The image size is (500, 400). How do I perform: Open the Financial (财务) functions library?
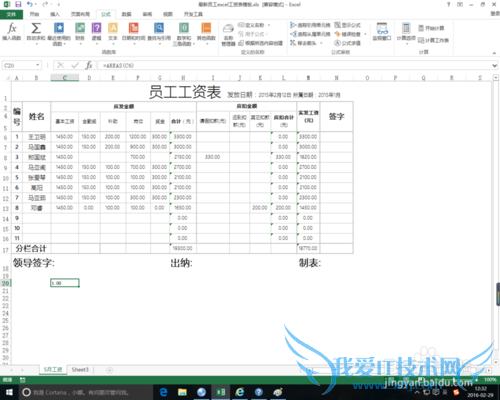click(80, 31)
